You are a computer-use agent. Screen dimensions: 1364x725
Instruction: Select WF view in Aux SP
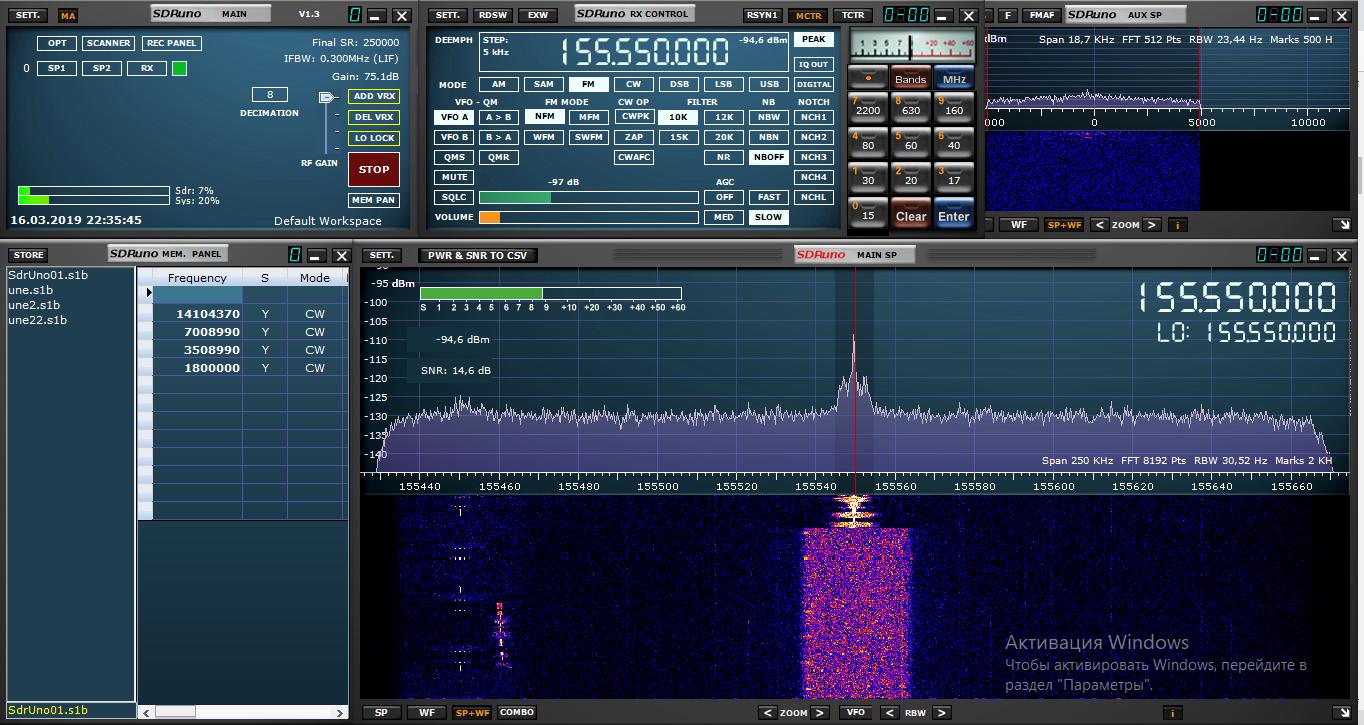pyautogui.click(x=1018, y=225)
